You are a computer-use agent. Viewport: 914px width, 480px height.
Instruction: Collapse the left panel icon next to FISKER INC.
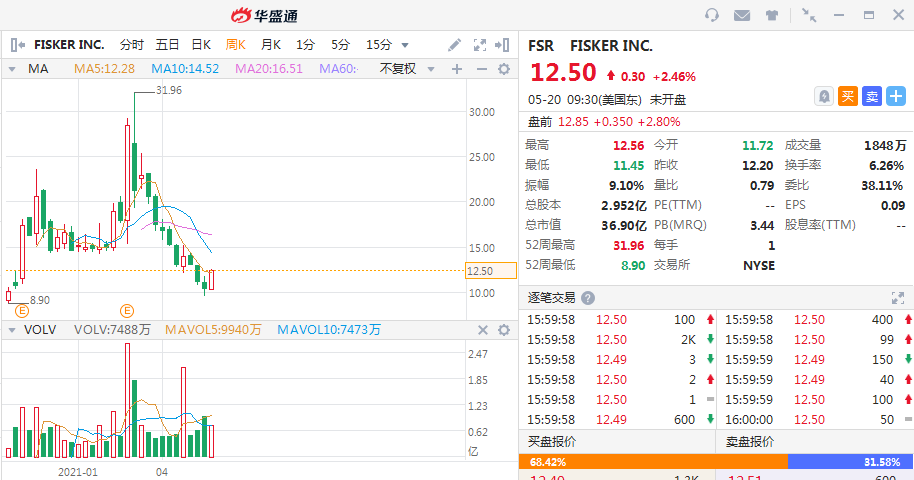17,45
